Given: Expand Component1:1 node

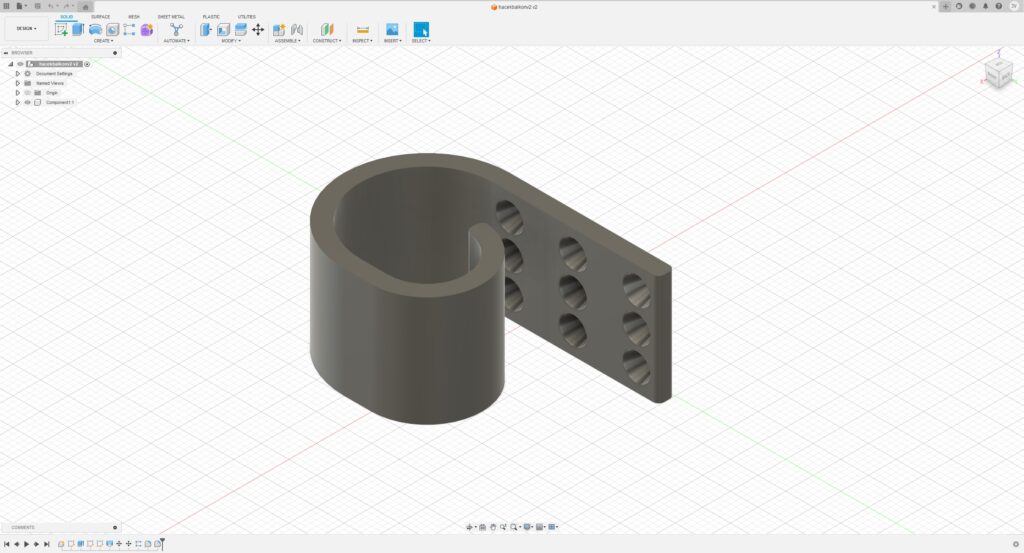Looking at the screenshot, I should [18, 103].
